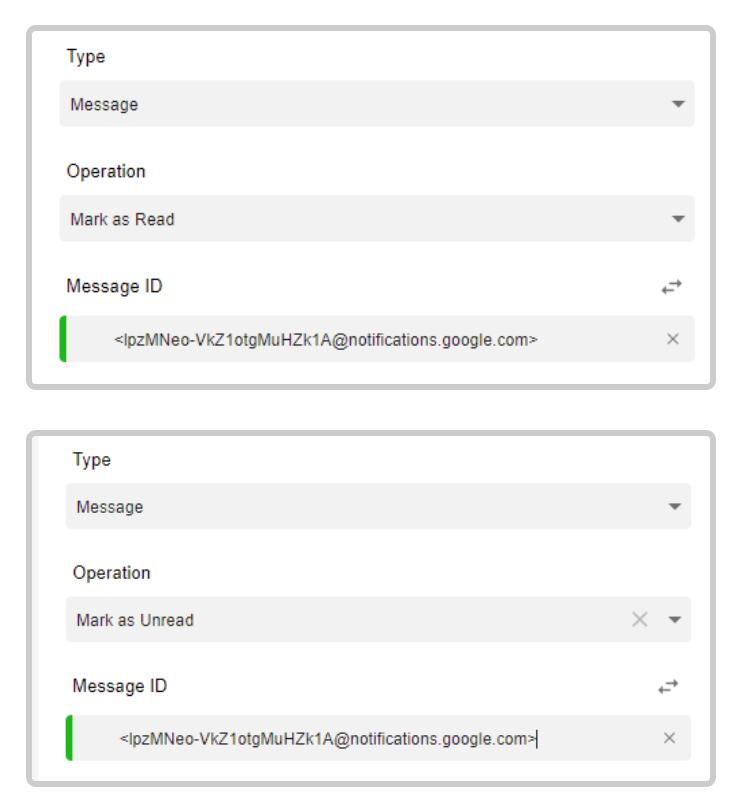This screenshot has width=744, height=810.
Task: Click the Message ID field in the Mark as Unread panel
Action: (378, 738)
